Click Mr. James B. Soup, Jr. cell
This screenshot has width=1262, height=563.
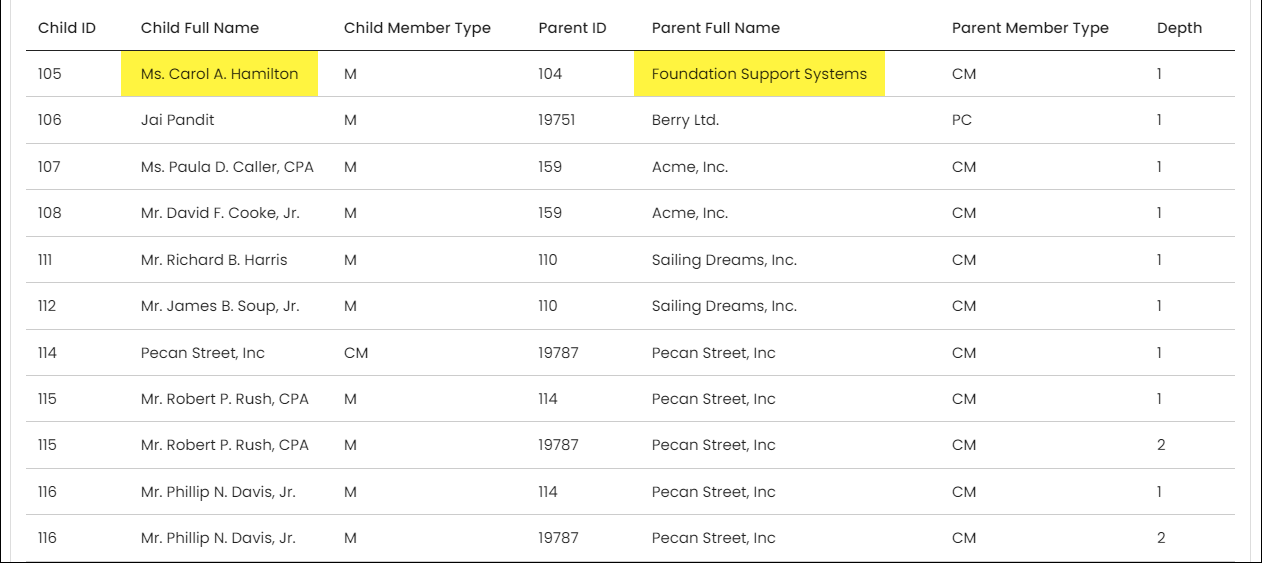tap(220, 306)
